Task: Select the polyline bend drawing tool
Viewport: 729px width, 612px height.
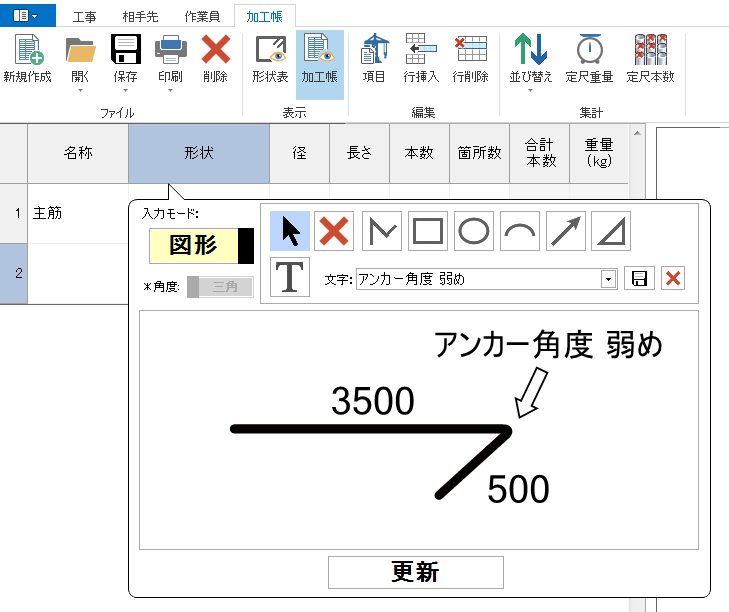Action: tap(381, 231)
